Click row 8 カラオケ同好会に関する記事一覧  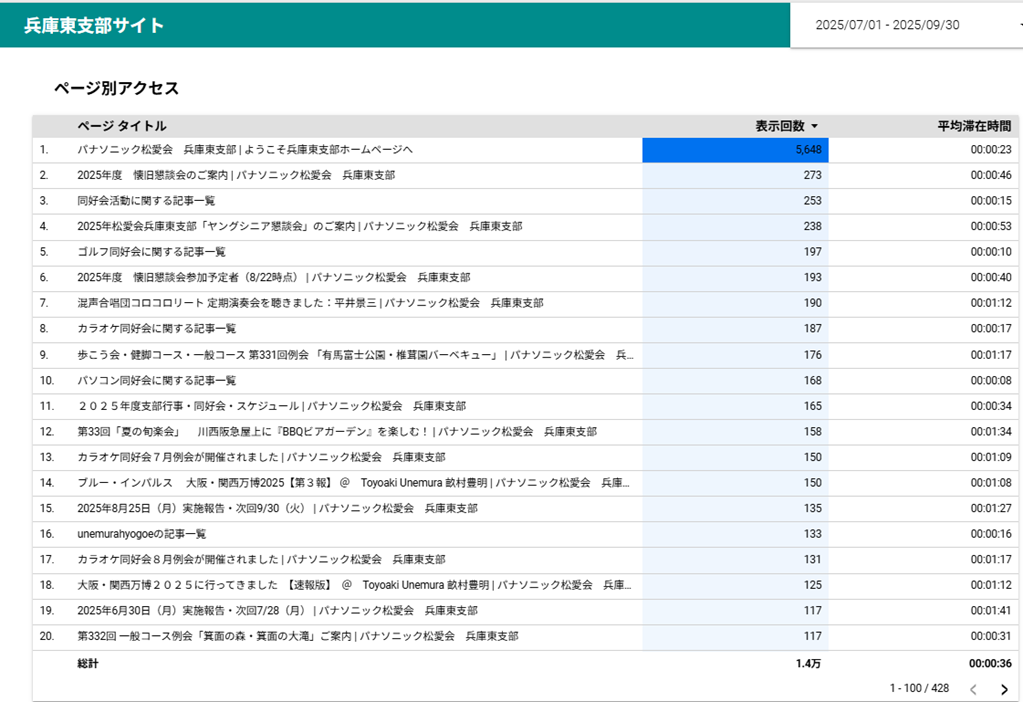click(x=156, y=328)
